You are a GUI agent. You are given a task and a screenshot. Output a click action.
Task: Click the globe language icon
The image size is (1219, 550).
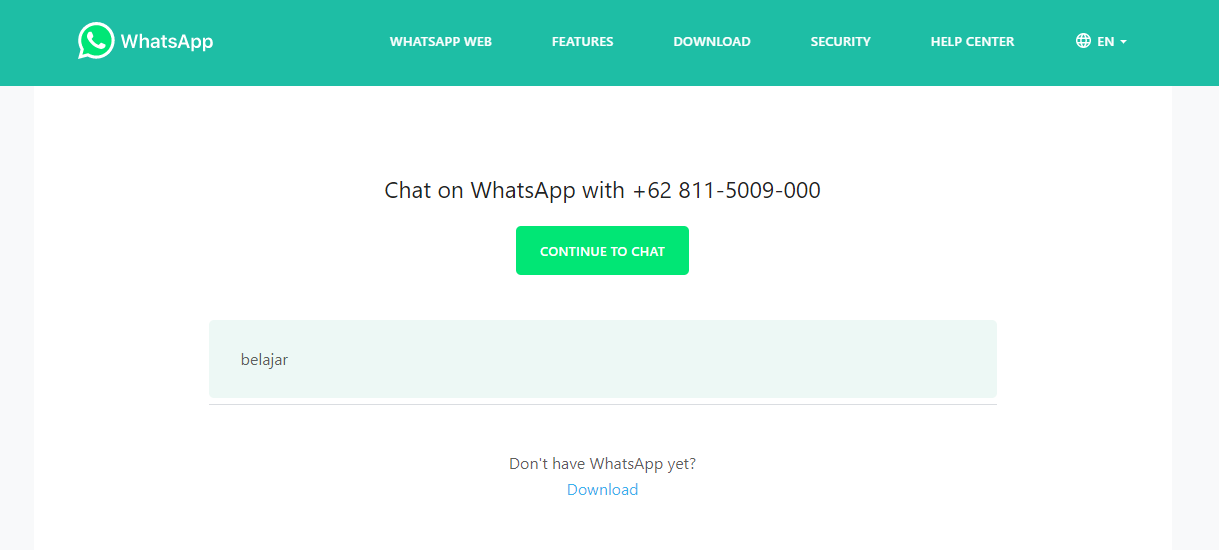pyautogui.click(x=1083, y=41)
